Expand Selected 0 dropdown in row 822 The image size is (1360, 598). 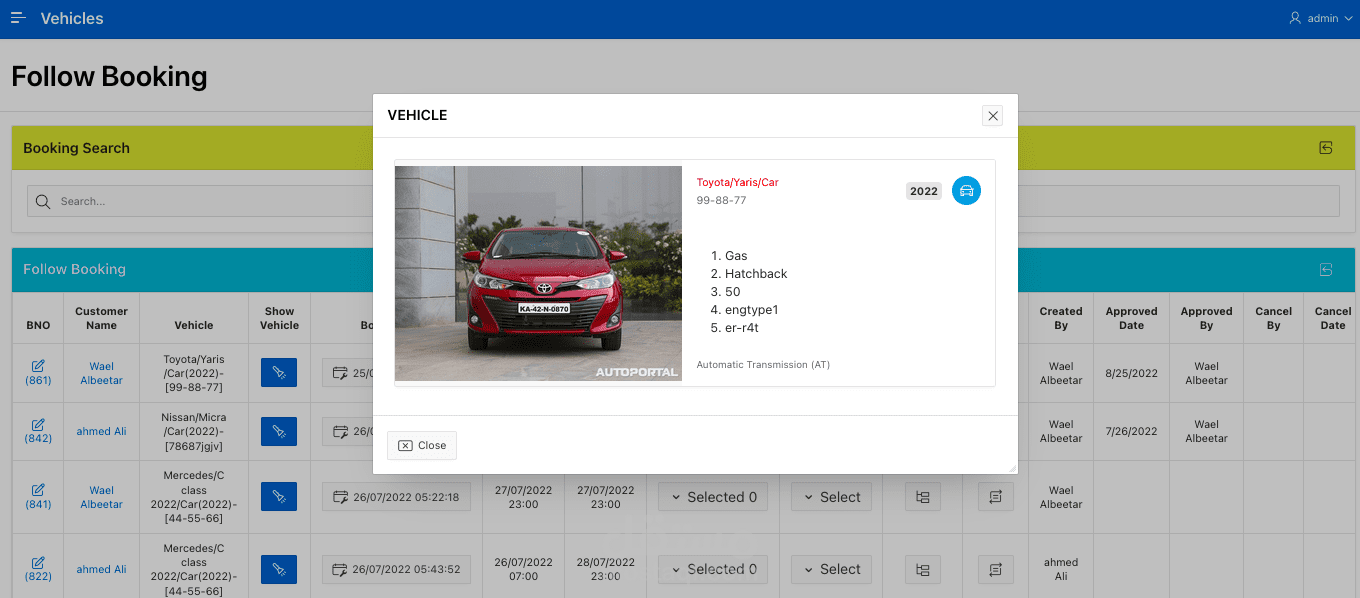(x=713, y=569)
